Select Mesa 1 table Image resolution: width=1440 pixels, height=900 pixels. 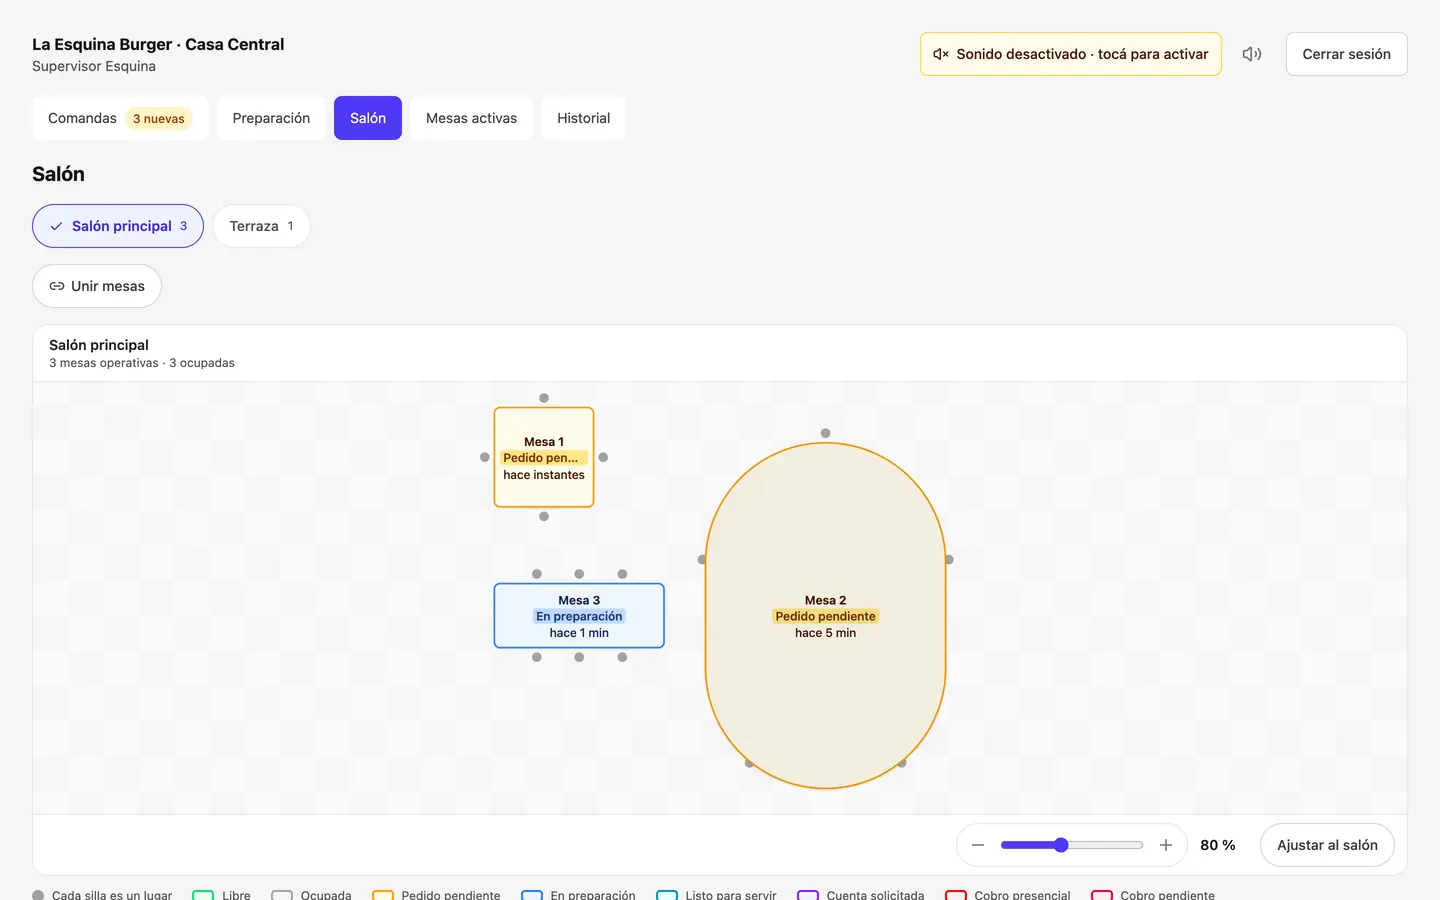point(544,457)
